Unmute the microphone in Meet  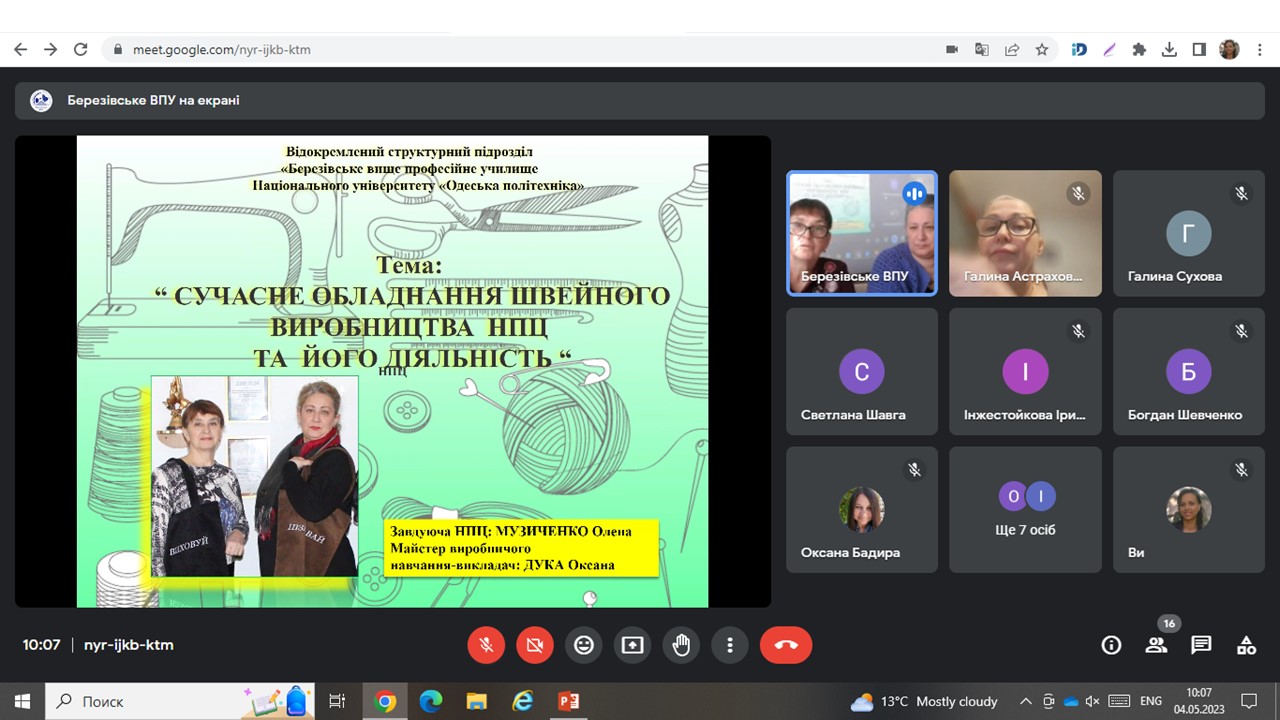click(x=486, y=645)
